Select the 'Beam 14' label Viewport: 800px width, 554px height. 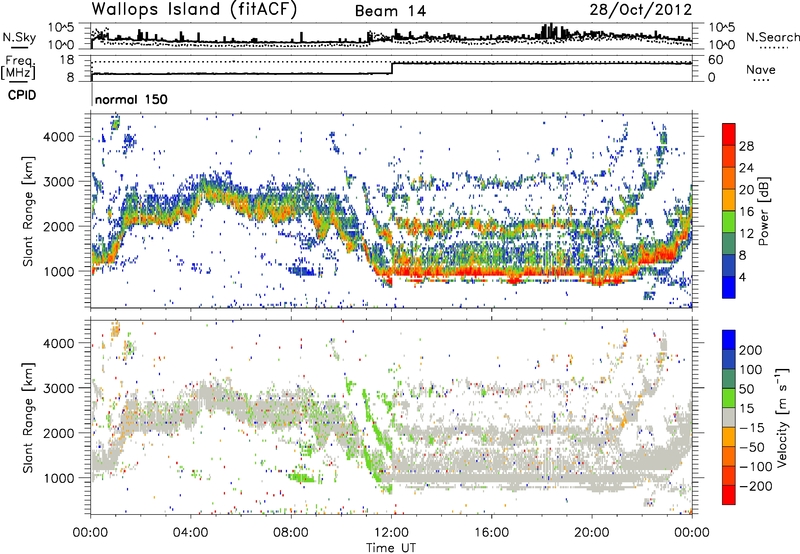tap(390, 11)
